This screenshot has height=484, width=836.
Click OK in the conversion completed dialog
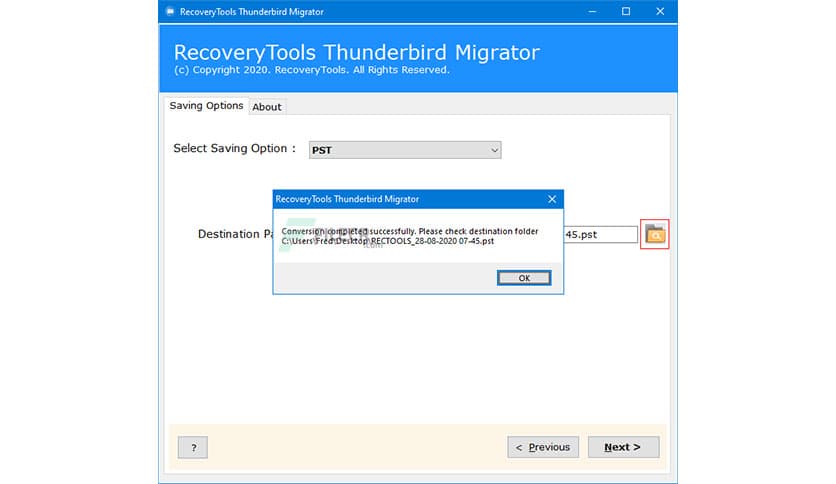[524, 278]
